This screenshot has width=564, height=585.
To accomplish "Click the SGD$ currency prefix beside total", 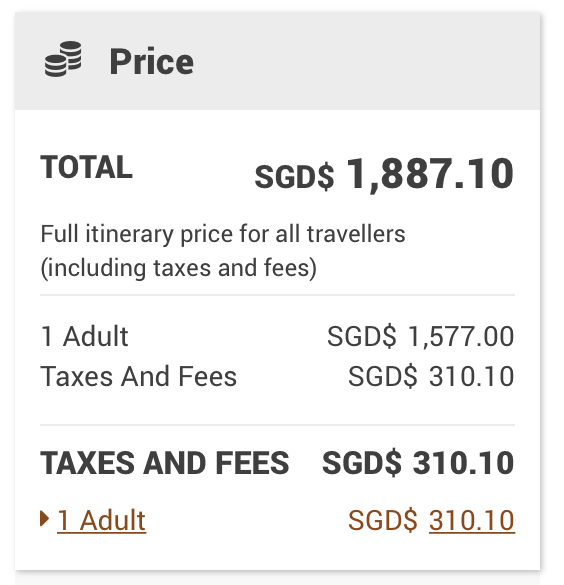I will (294, 176).
